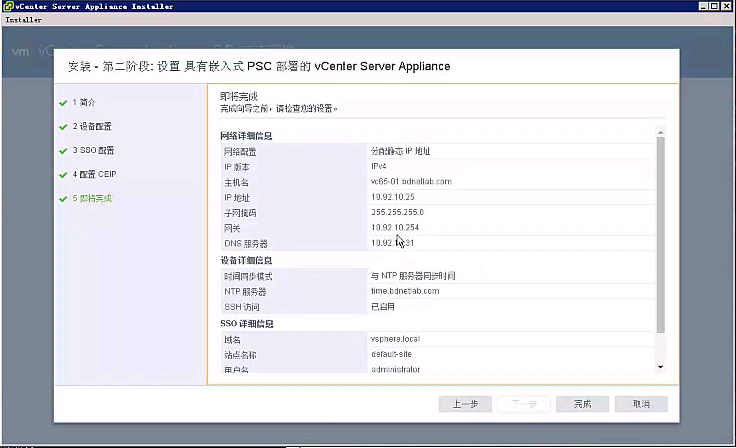Image resolution: width=736 pixels, height=448 pixels.
Task: Select NTP server value time.bdnetlab.com
Action: pyautogui.click(x=405, y=291)
